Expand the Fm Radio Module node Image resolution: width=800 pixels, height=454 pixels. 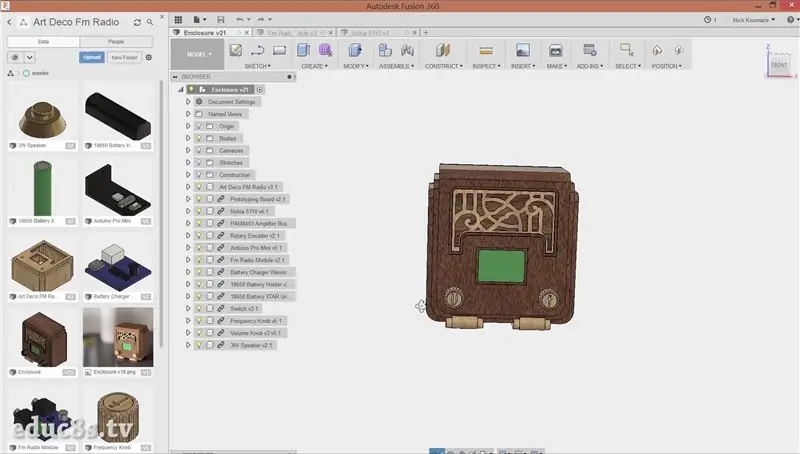pyautogui.click(x=188, y=260)
